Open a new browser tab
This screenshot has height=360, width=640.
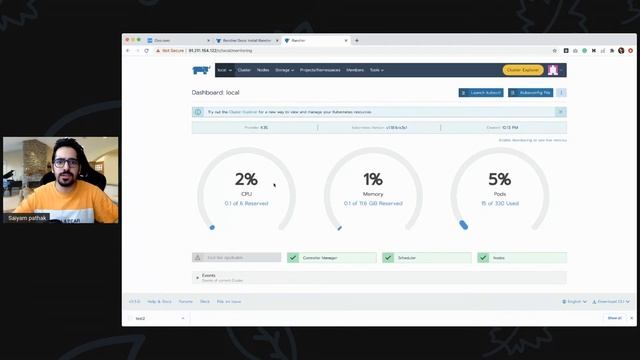[x=357, y=40]
